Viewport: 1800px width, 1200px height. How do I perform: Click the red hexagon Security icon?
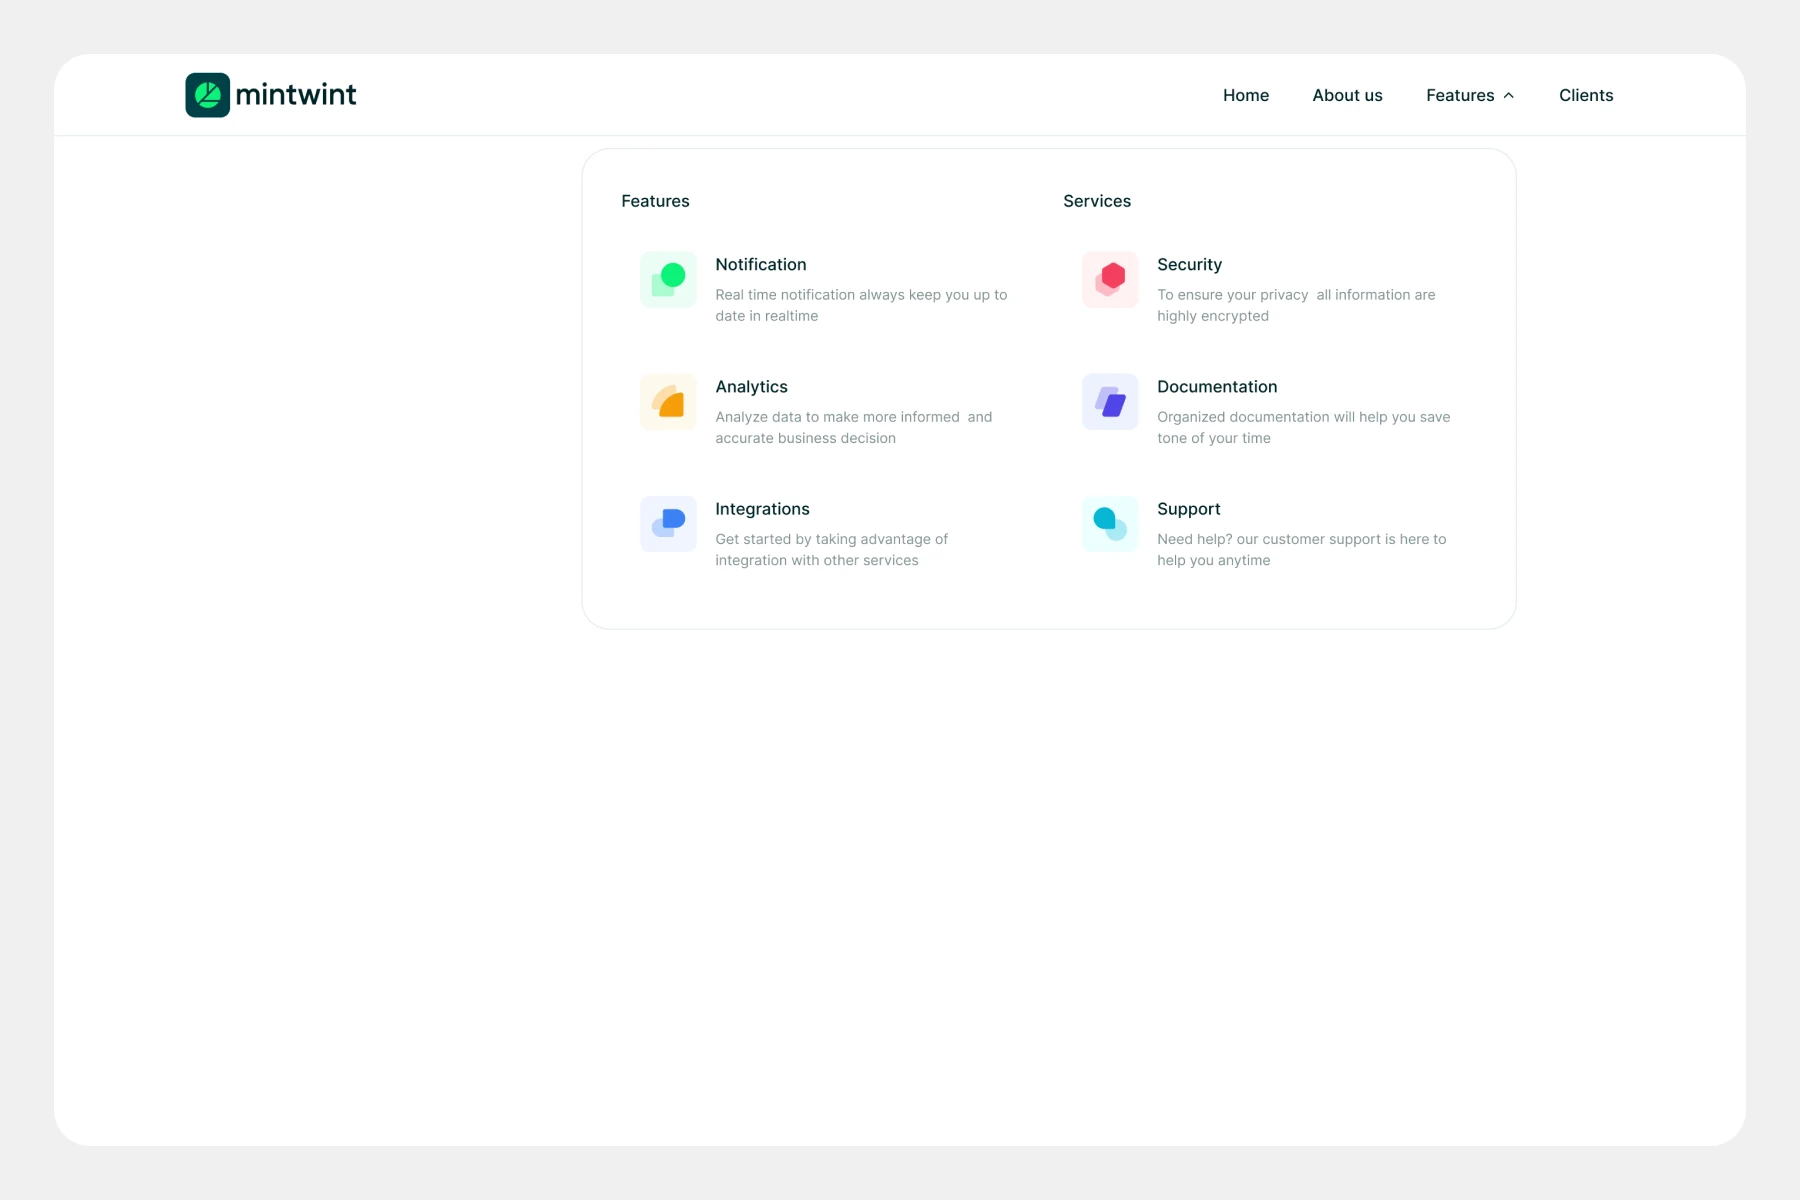click(1110, 280)
